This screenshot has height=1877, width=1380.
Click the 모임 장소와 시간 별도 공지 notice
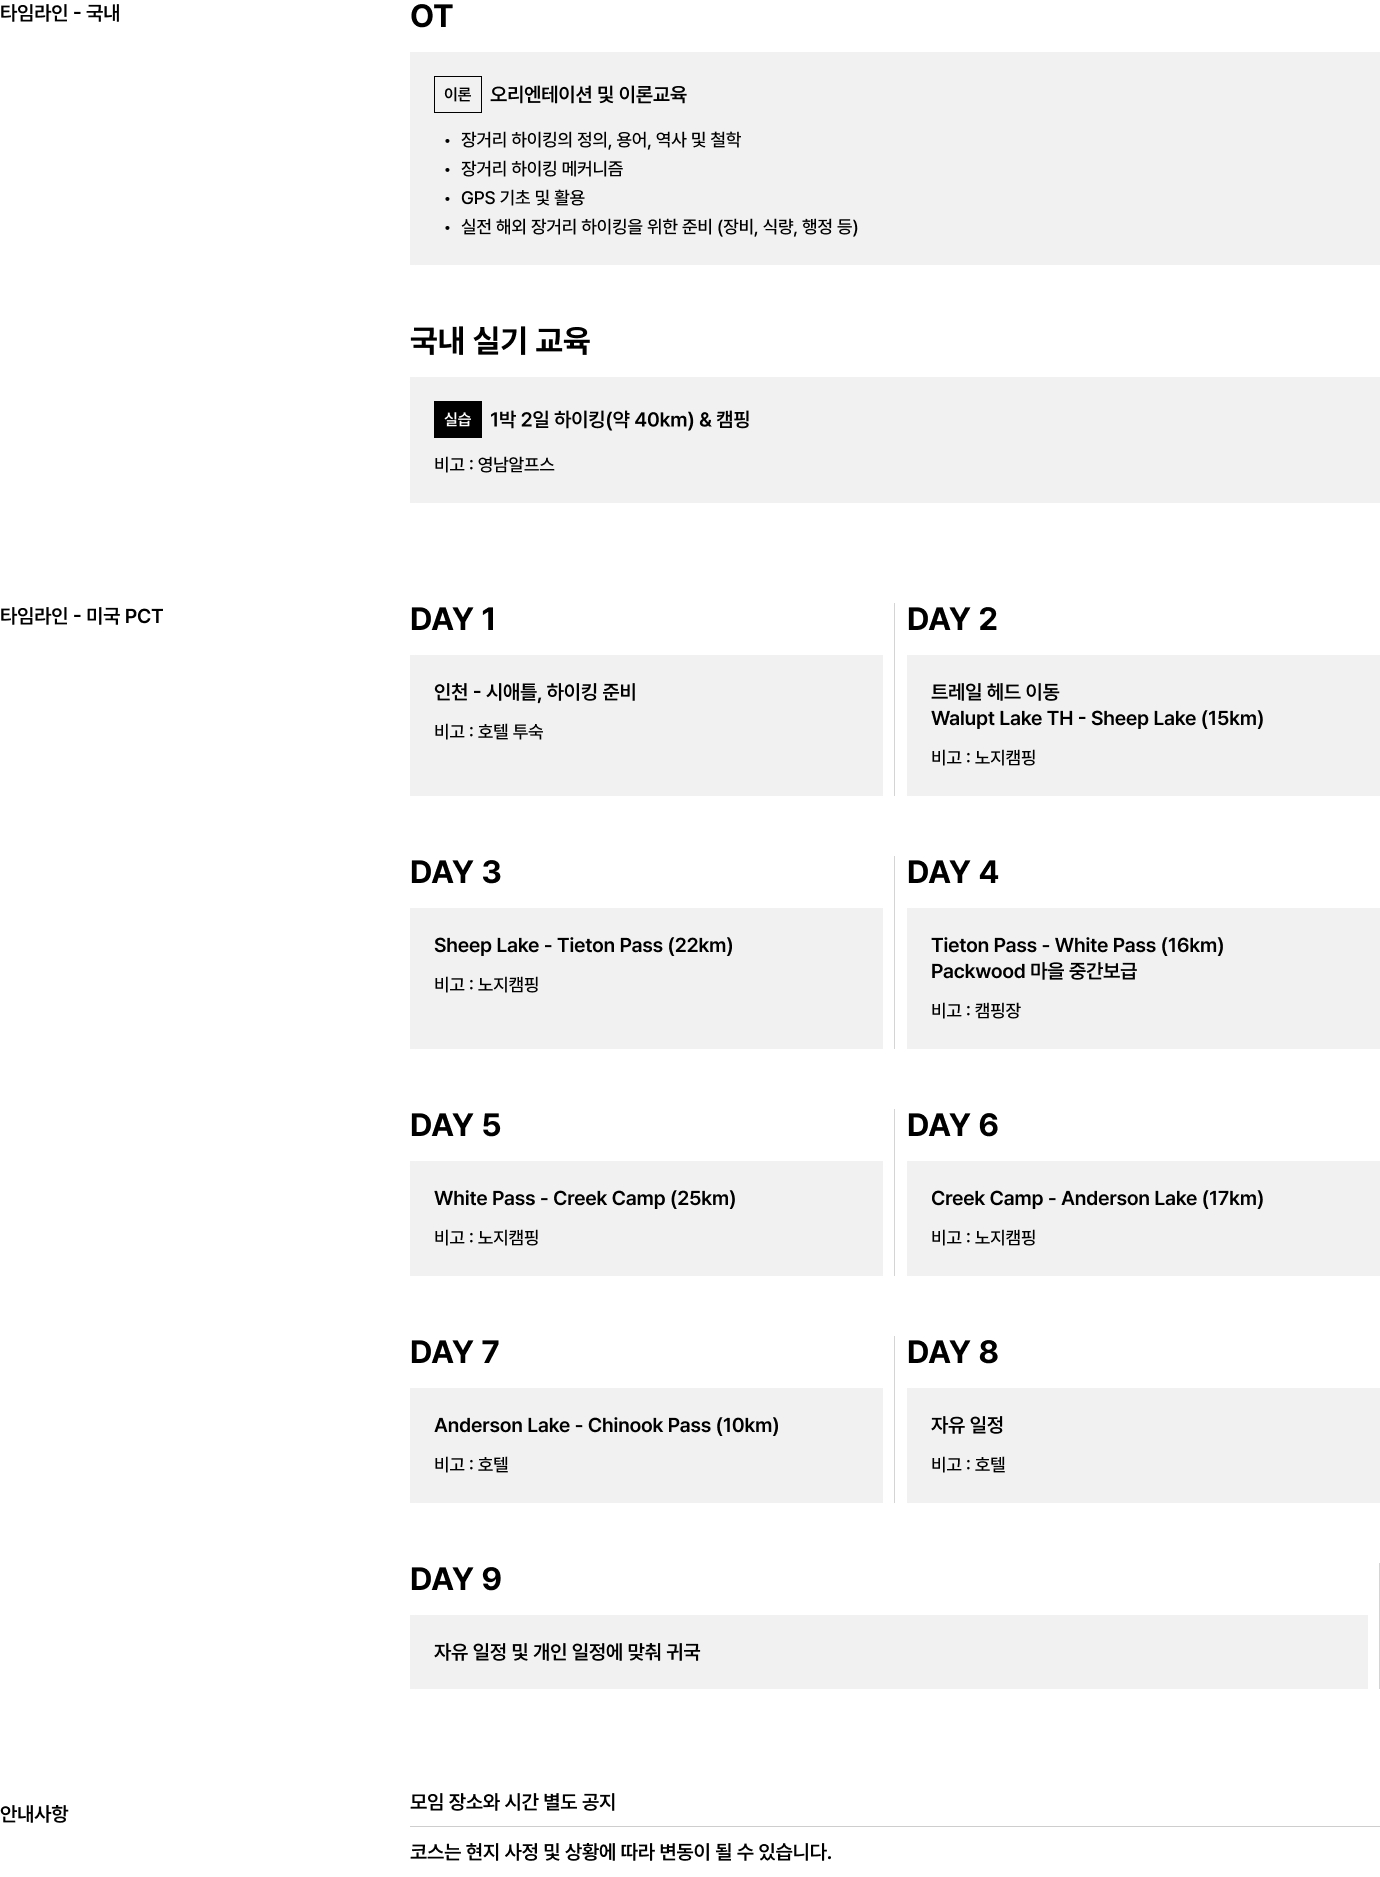point(513,1802)
